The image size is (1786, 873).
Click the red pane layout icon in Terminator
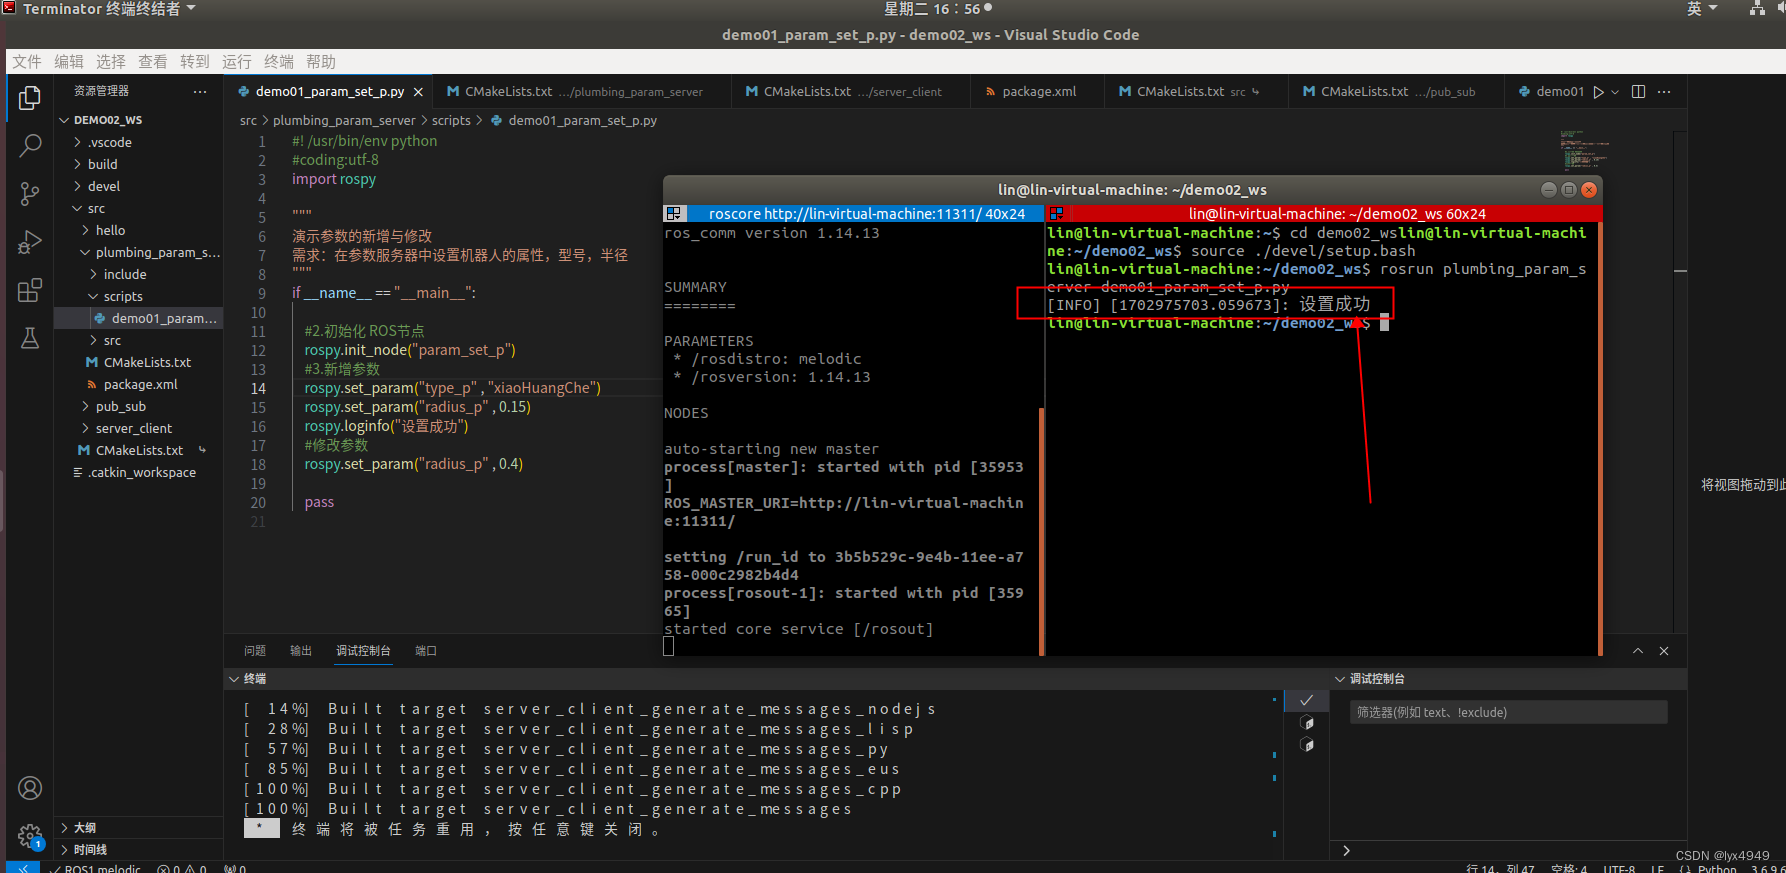click(x=1056, y=214)
